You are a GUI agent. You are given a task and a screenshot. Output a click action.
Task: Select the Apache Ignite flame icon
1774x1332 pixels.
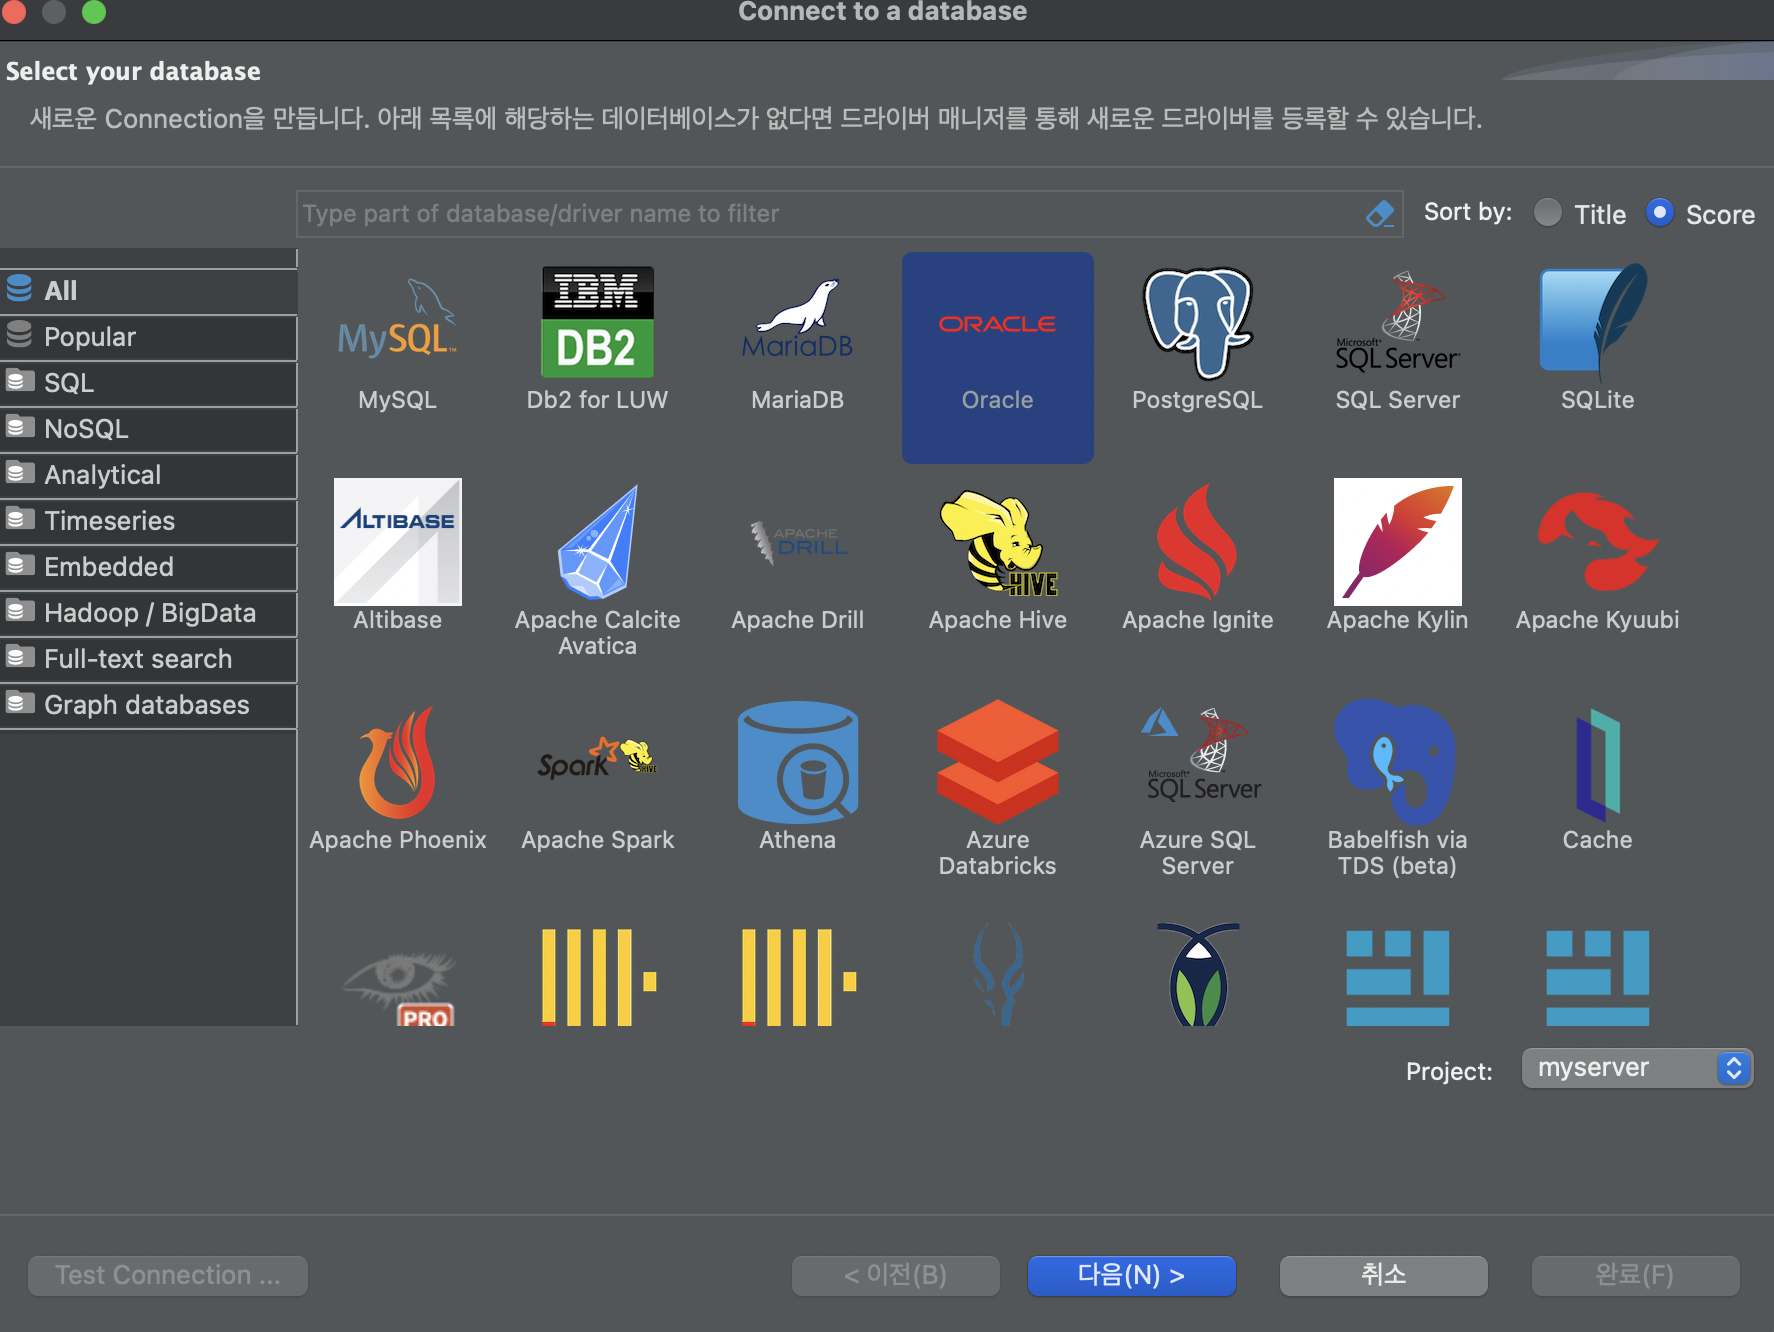click(x=1197, y=543)
